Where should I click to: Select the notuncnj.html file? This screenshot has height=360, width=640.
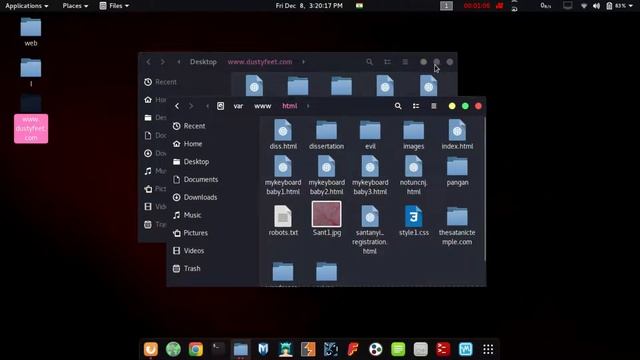coord(413,175)
